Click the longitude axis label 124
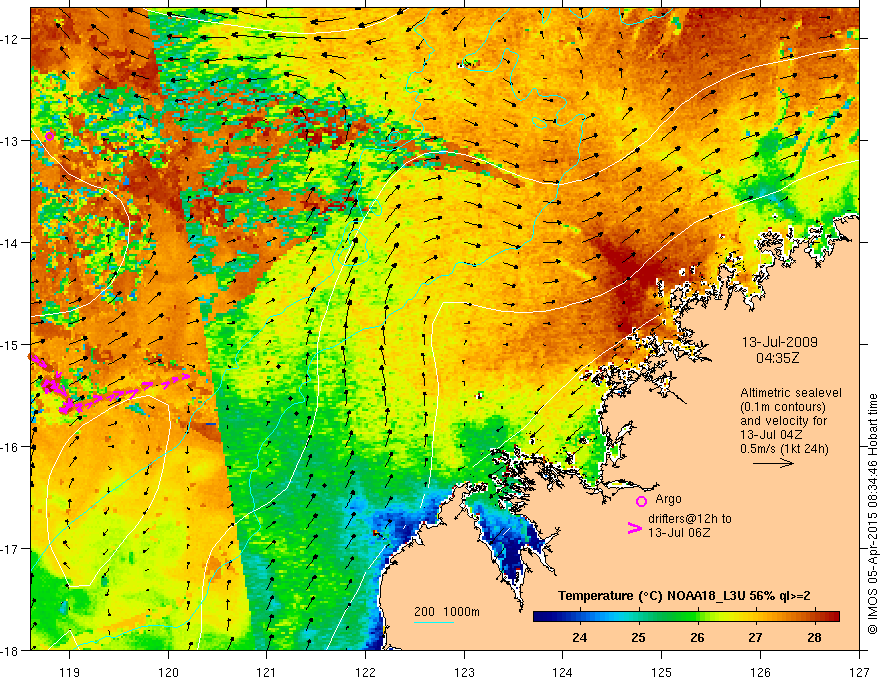The height and width of the screenshot is (680, 880). (x=563, y=672)
